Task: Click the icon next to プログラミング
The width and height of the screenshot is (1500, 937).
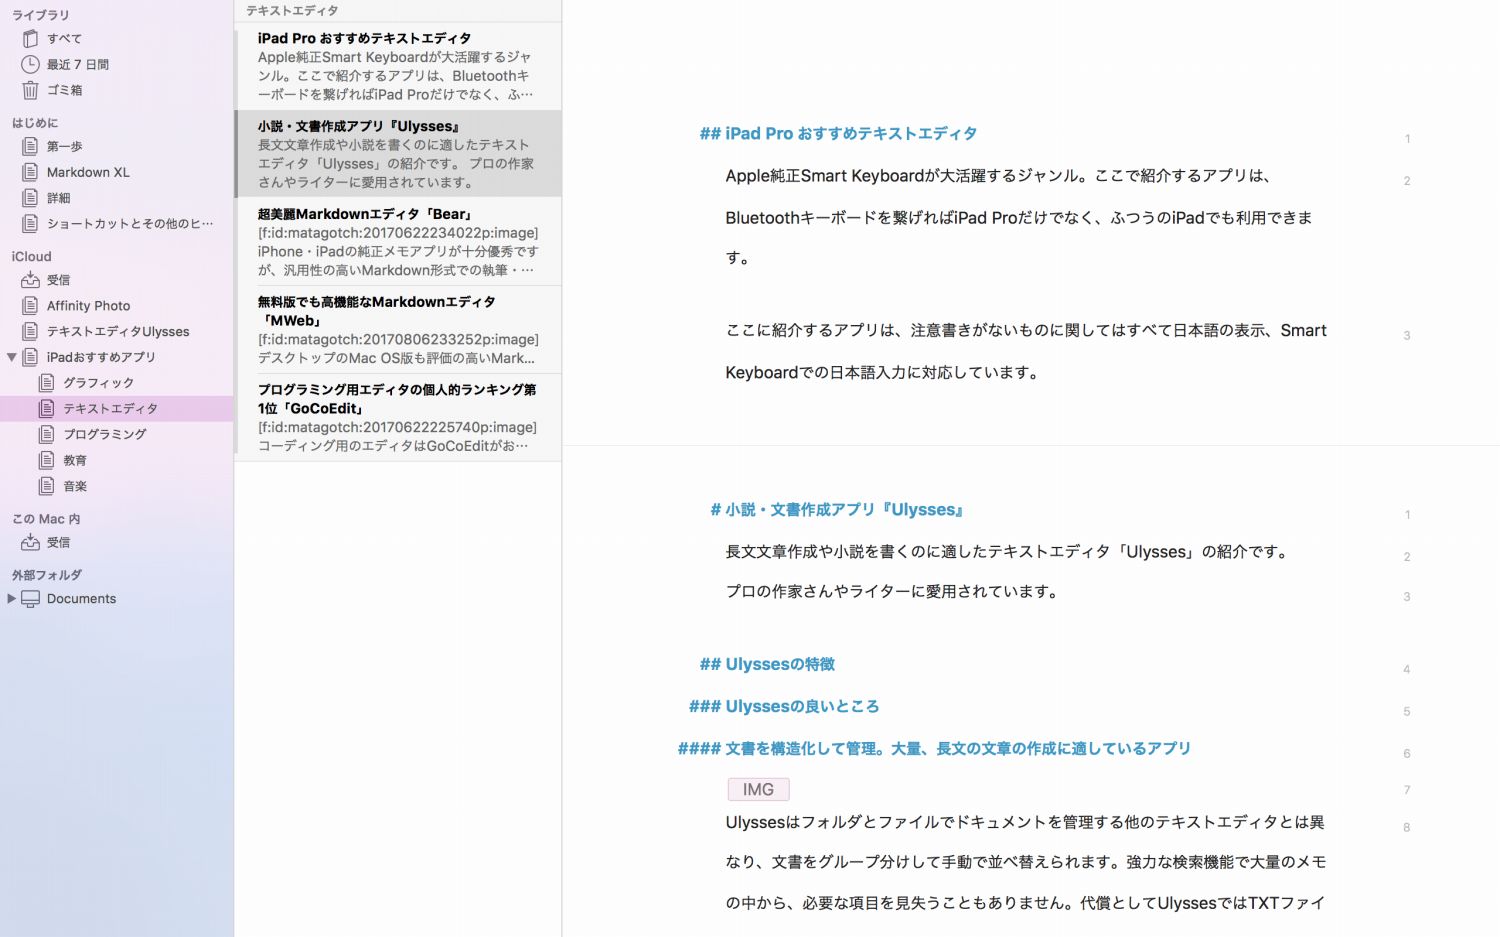Action: 46,434
